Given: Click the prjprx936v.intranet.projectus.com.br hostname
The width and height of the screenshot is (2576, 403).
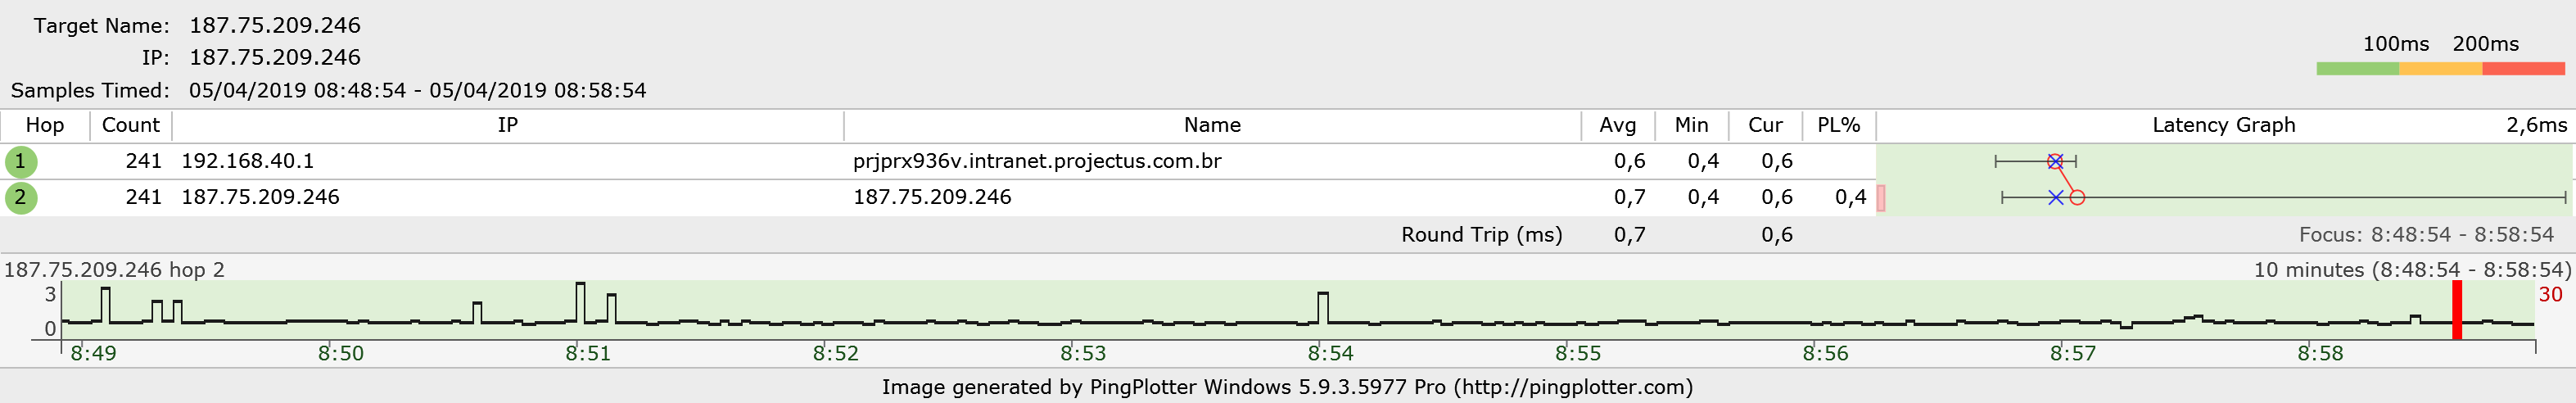Looking at the screenshot, I should pos(1037,161).
